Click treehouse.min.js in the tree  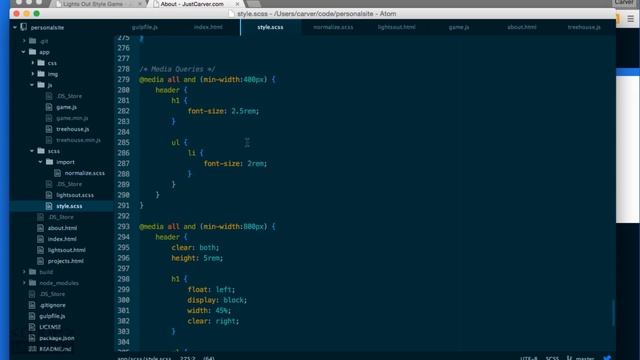(78, 140)
